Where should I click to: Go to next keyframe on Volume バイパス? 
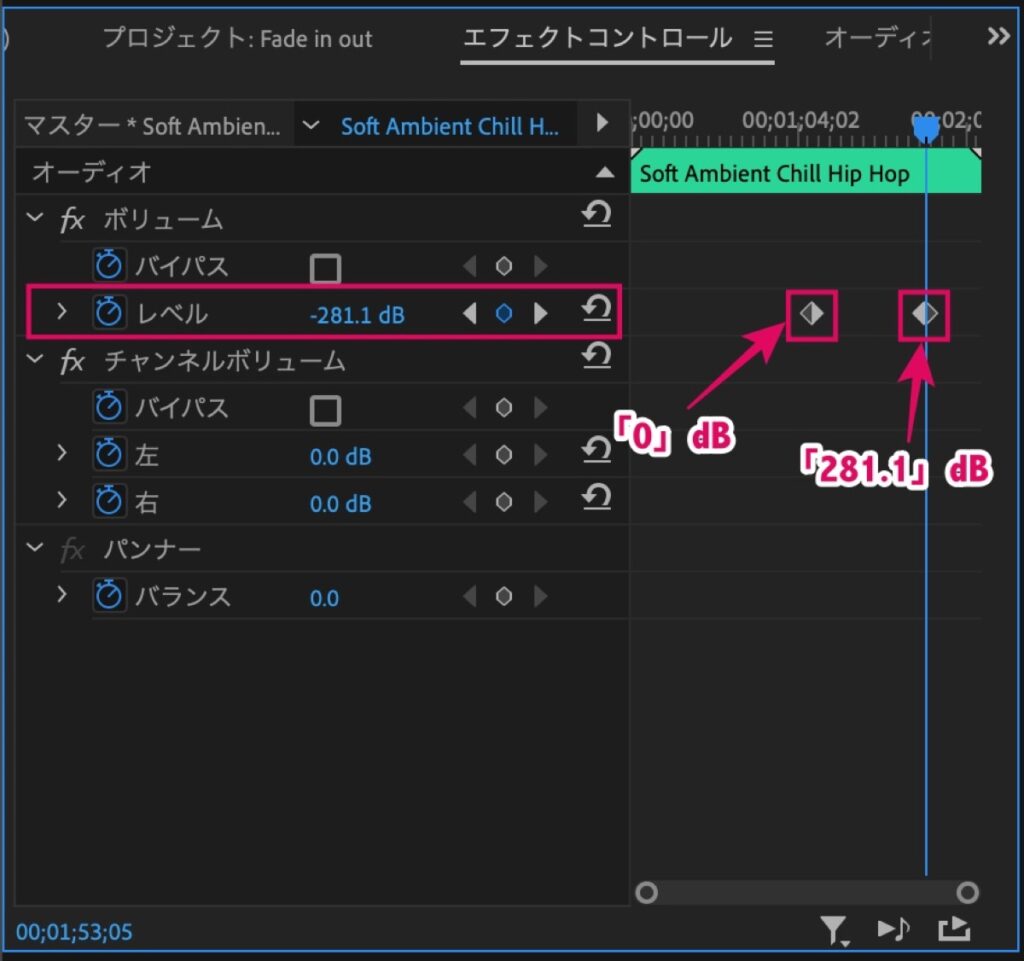coord(540,266)
